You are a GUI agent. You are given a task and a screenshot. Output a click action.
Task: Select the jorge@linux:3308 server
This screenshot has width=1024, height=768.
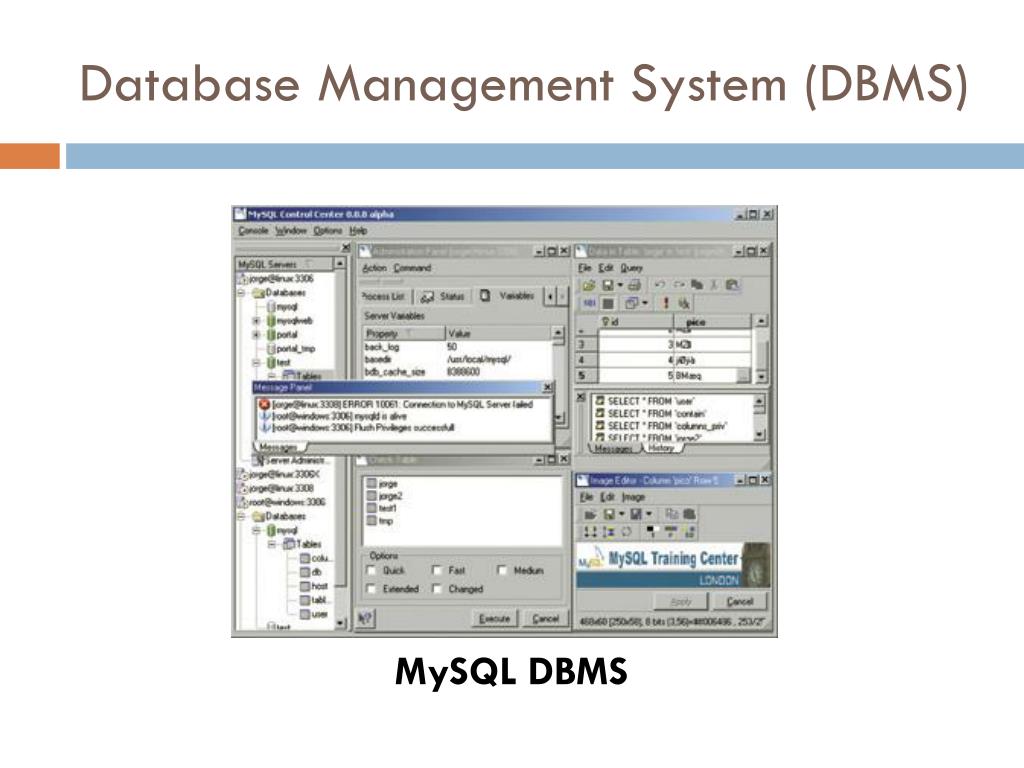coord(276,488)
